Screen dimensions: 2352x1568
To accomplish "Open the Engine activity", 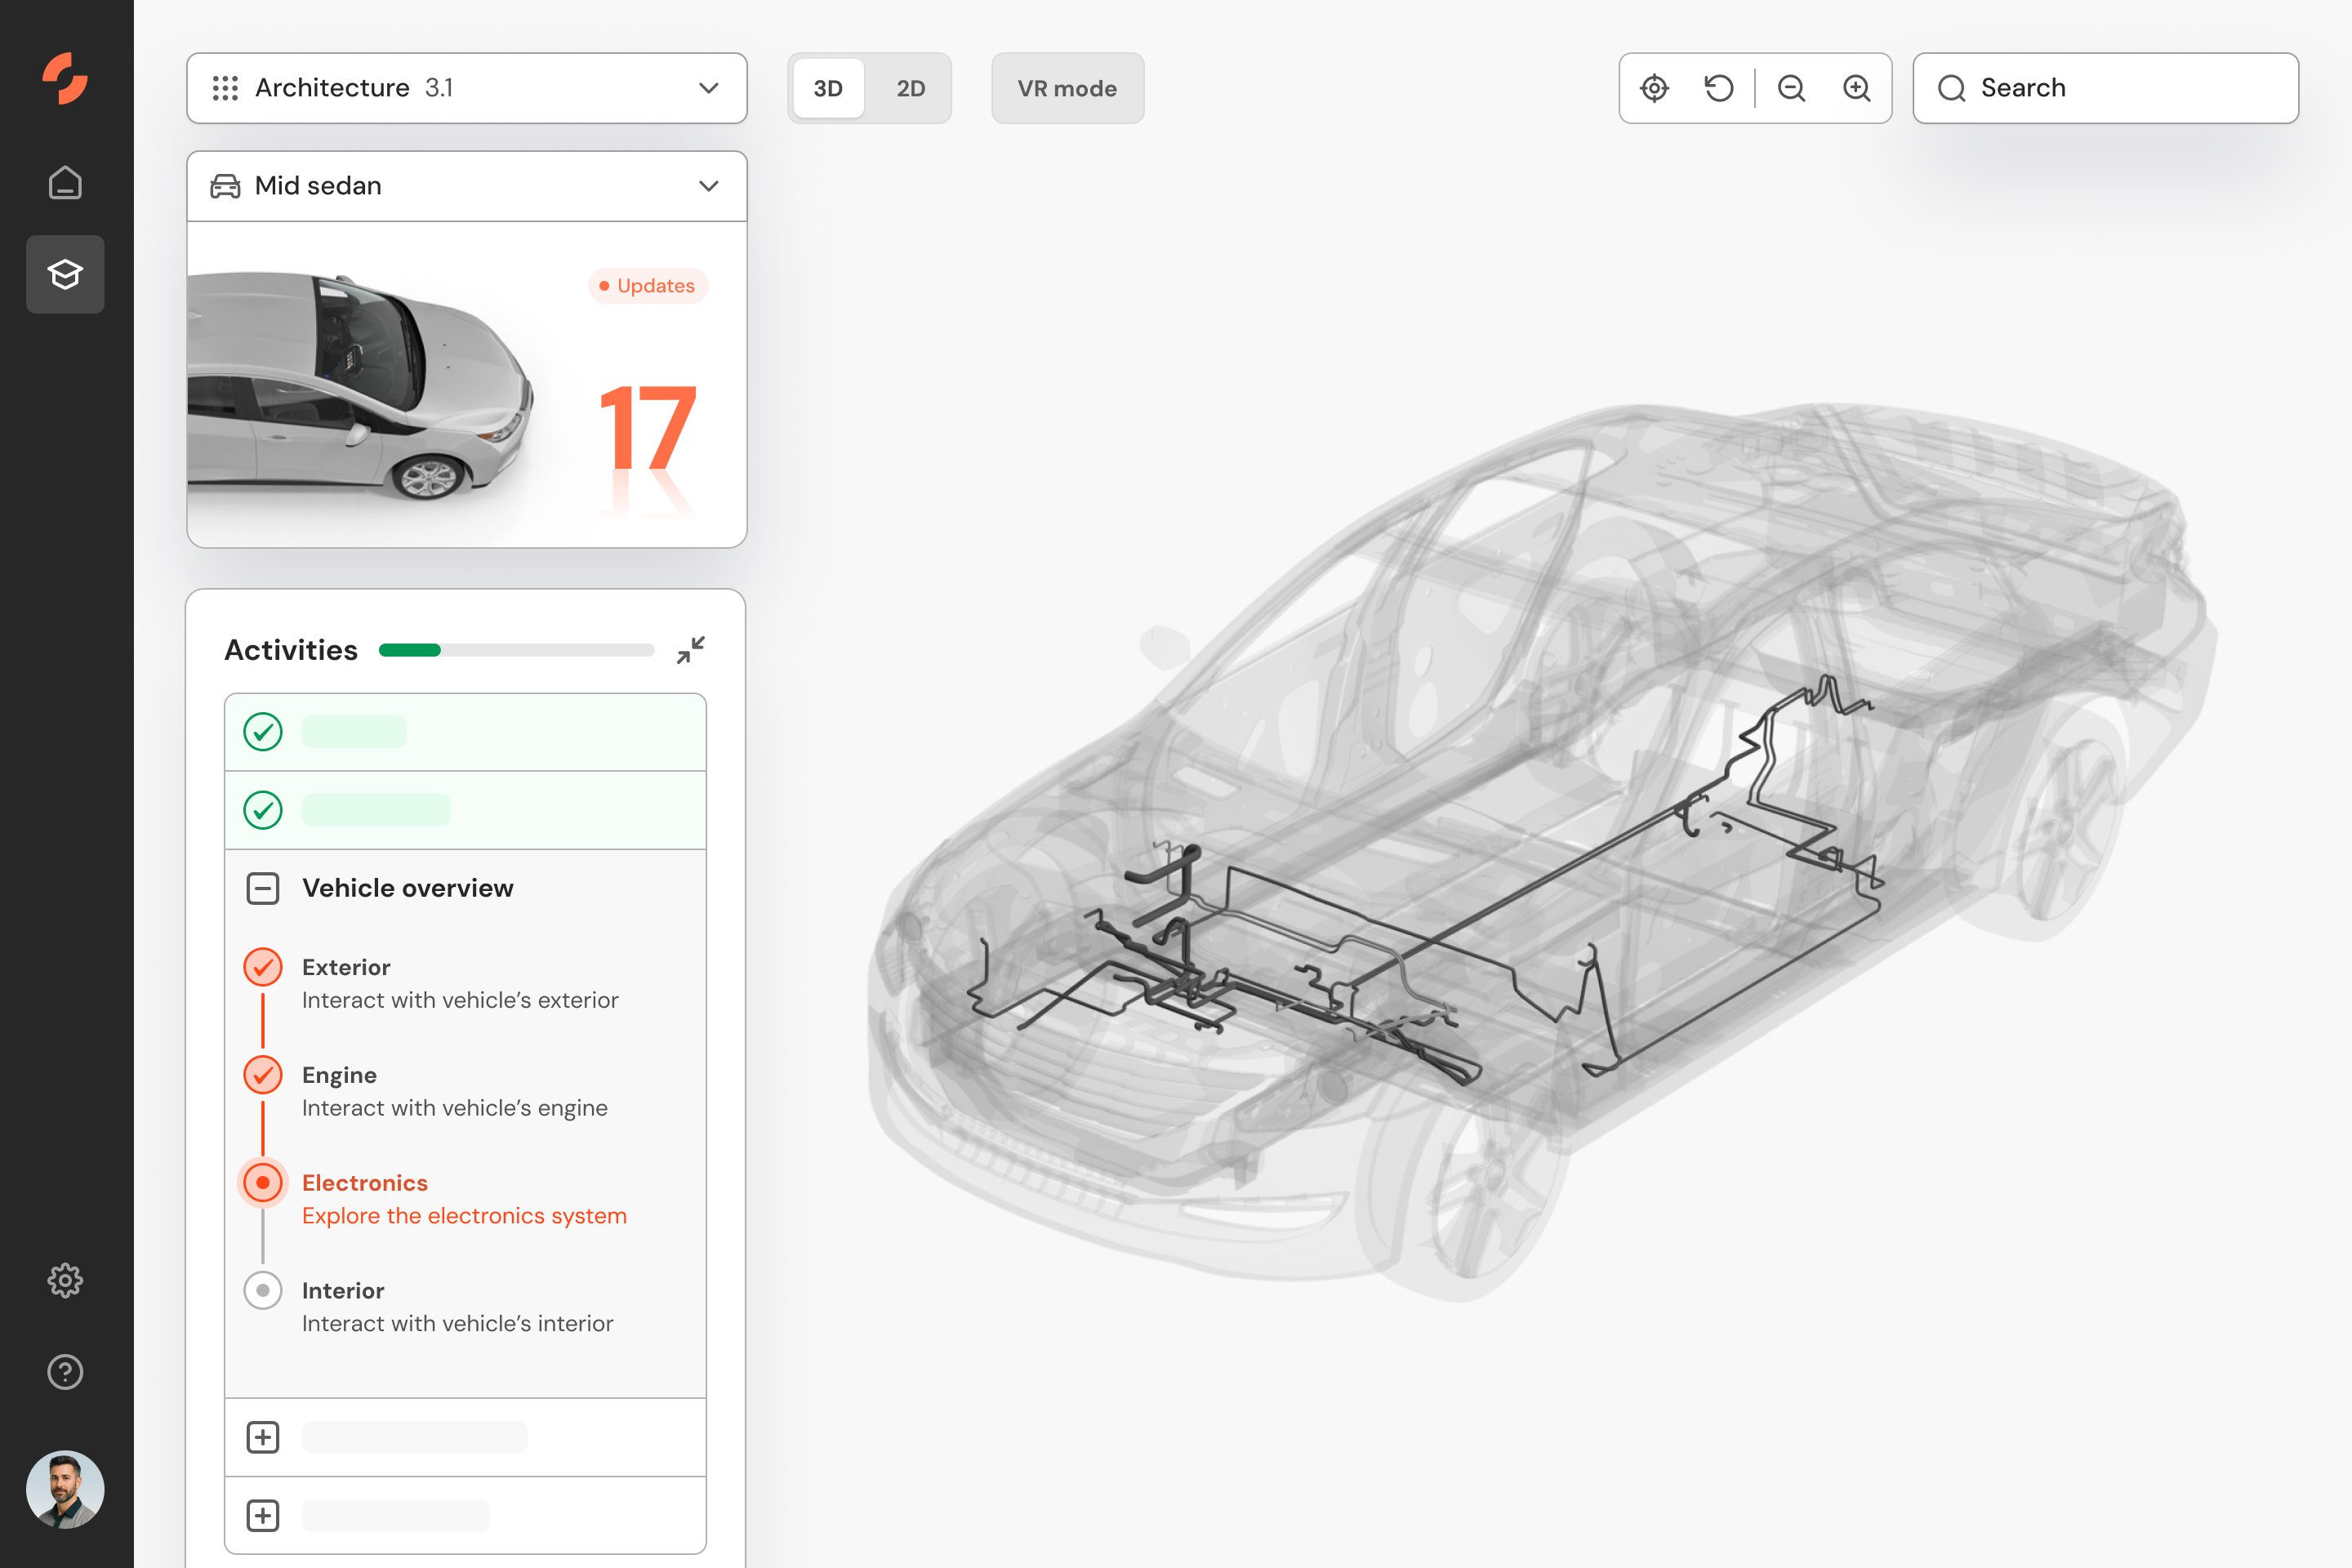I will click(x=455, y=1091).
